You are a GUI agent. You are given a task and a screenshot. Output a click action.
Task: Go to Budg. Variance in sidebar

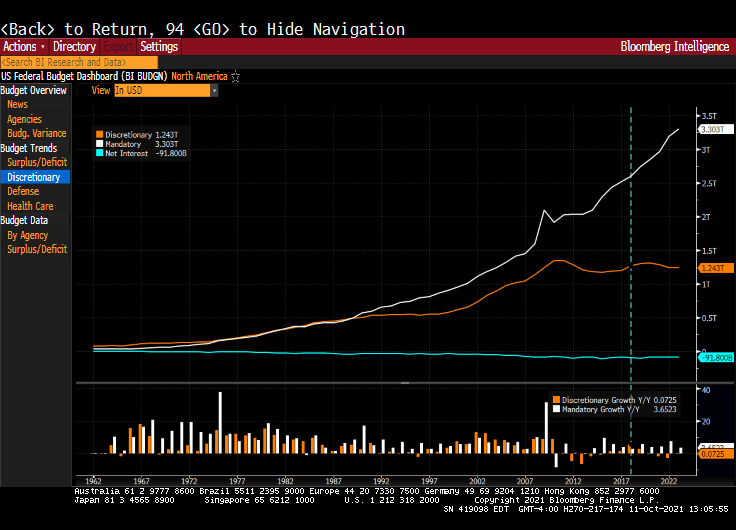(x=36, y=133)
